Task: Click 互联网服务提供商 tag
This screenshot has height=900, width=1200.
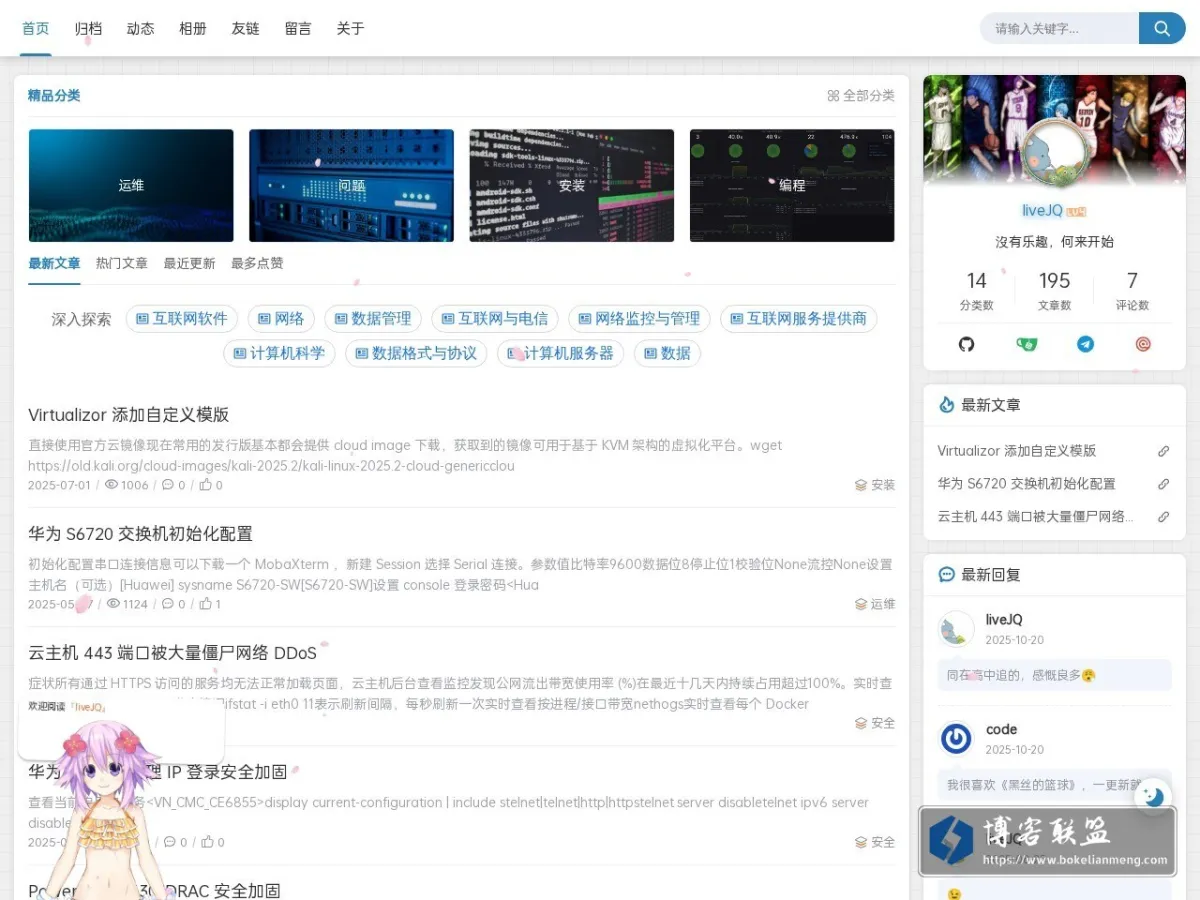Action: (799, 319)
